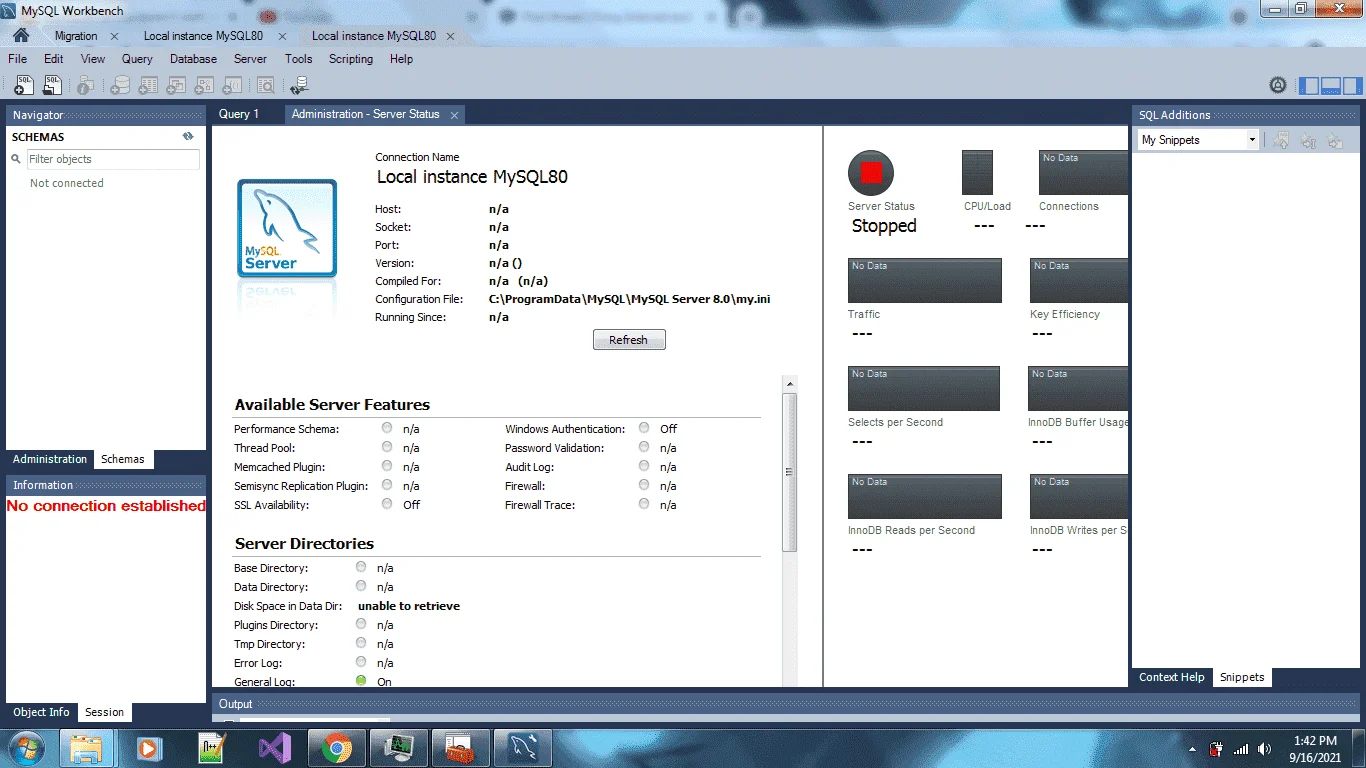1366x768 pixels.
Task: Click the 'Not connected' text in Schemas
Action: (x=67, y=183)
